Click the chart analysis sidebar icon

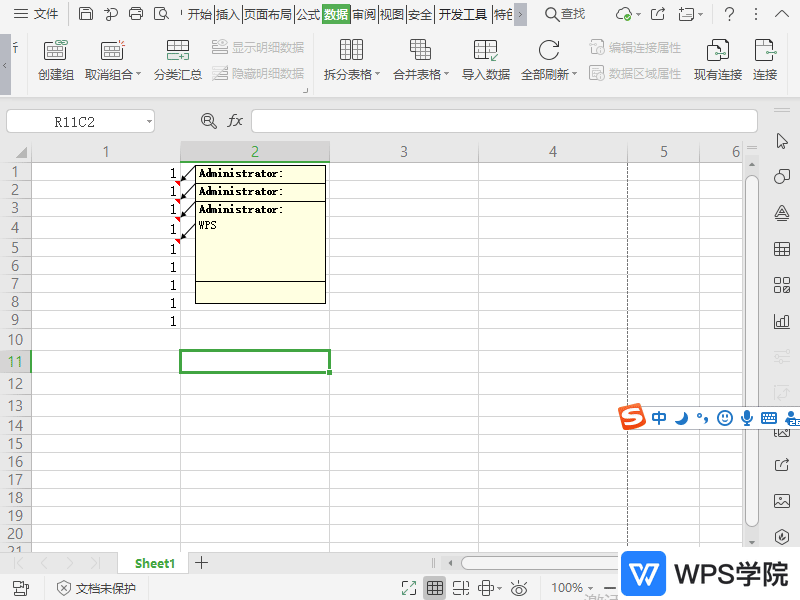click(x=782, y=321)
